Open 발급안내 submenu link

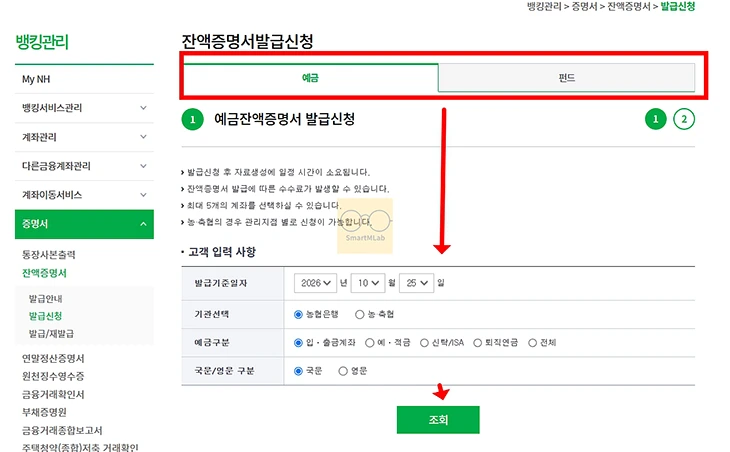click(45, 299)
